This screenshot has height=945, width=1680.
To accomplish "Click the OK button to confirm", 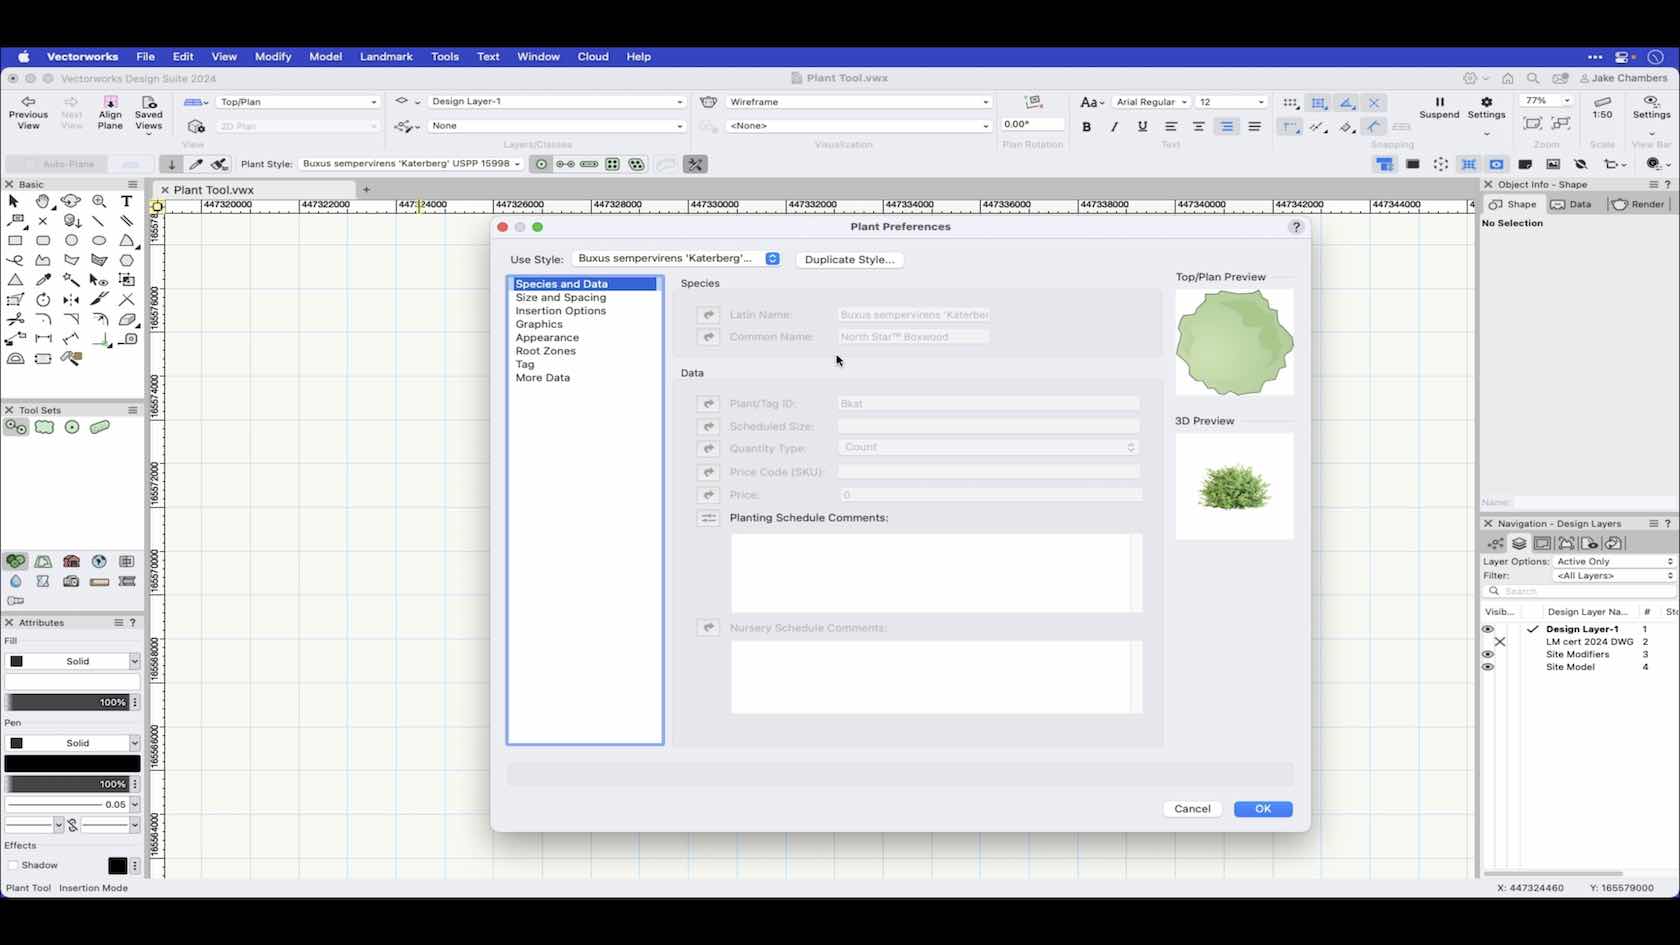I will (1262, 808).
